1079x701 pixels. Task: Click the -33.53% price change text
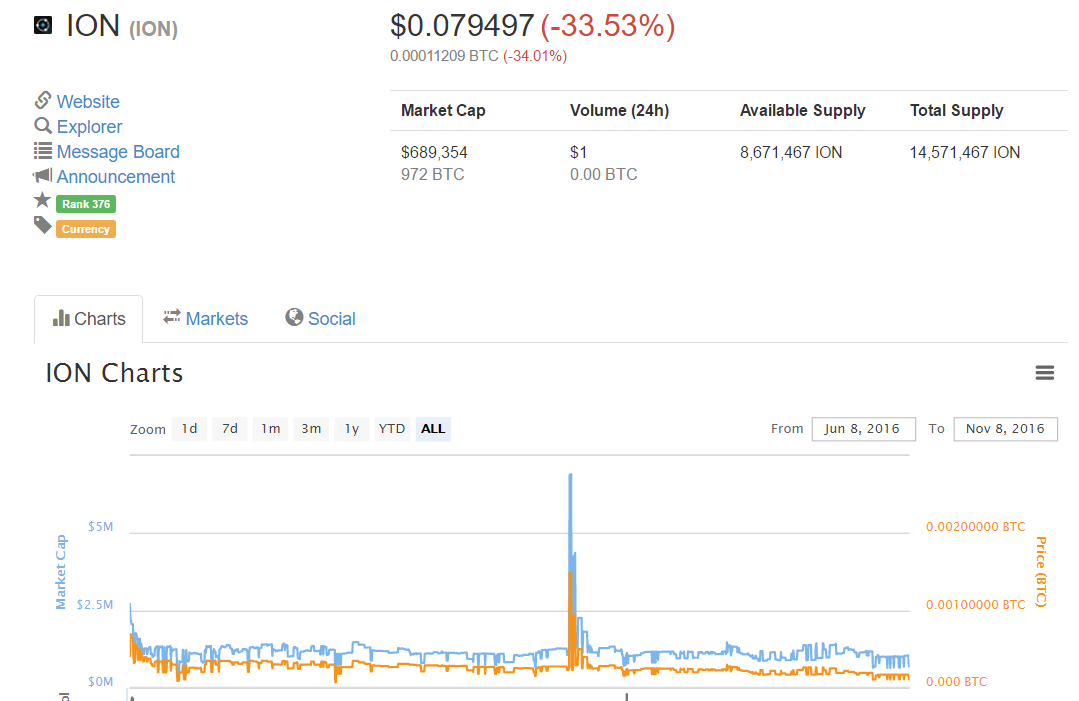tap(608, 26)
